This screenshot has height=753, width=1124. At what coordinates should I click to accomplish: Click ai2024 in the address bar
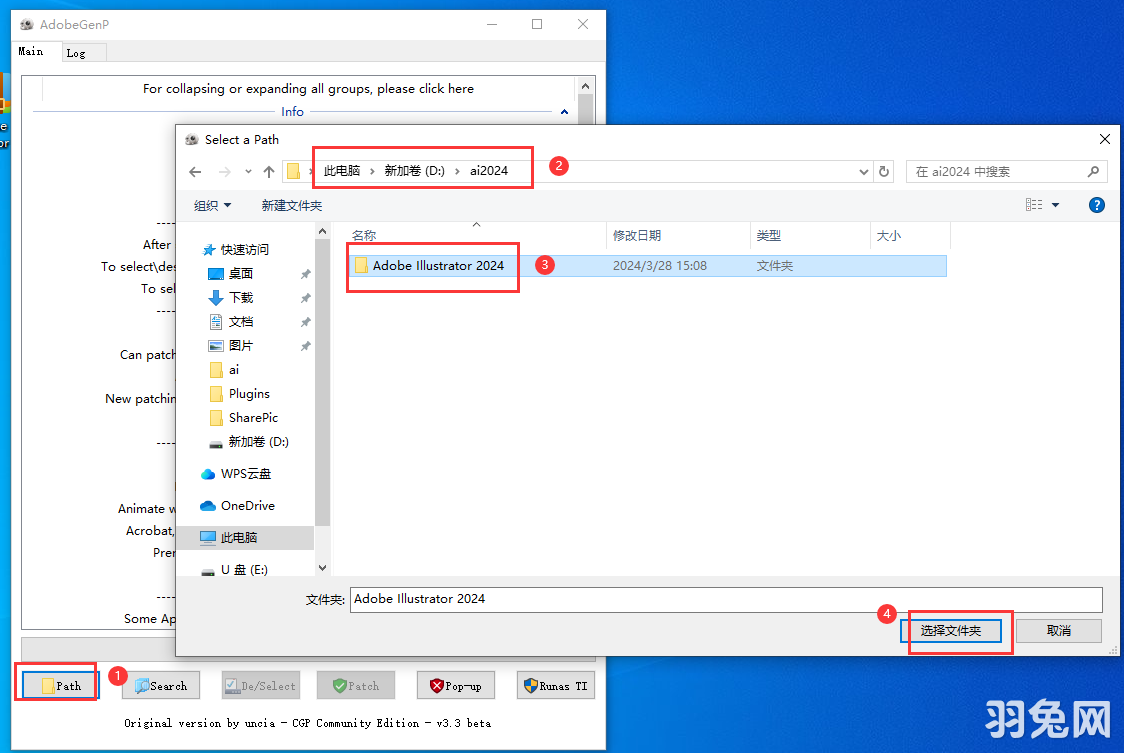[489, 171]
